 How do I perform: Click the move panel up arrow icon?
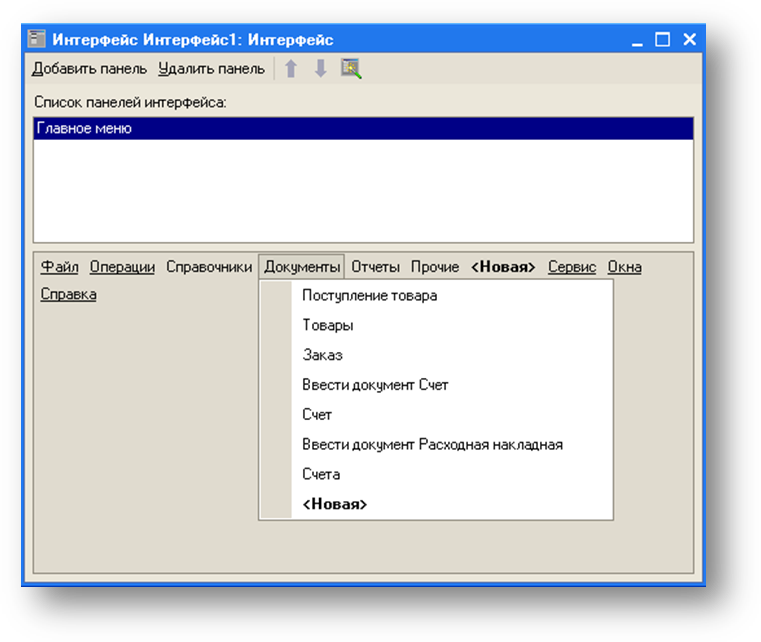click(x=291, y=68)
